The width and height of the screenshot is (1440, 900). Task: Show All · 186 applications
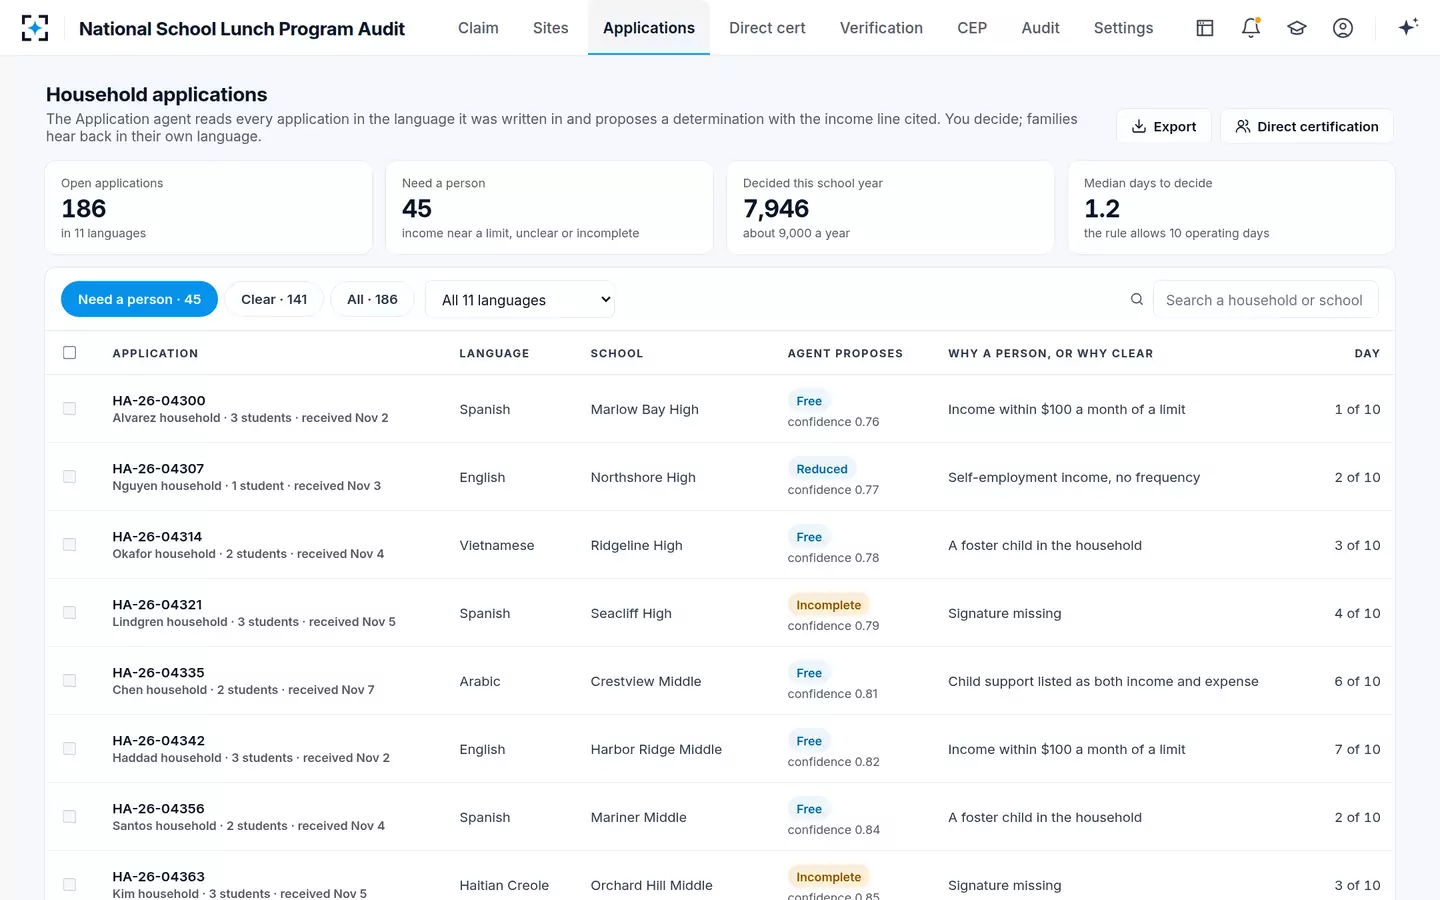click(372, 299)
